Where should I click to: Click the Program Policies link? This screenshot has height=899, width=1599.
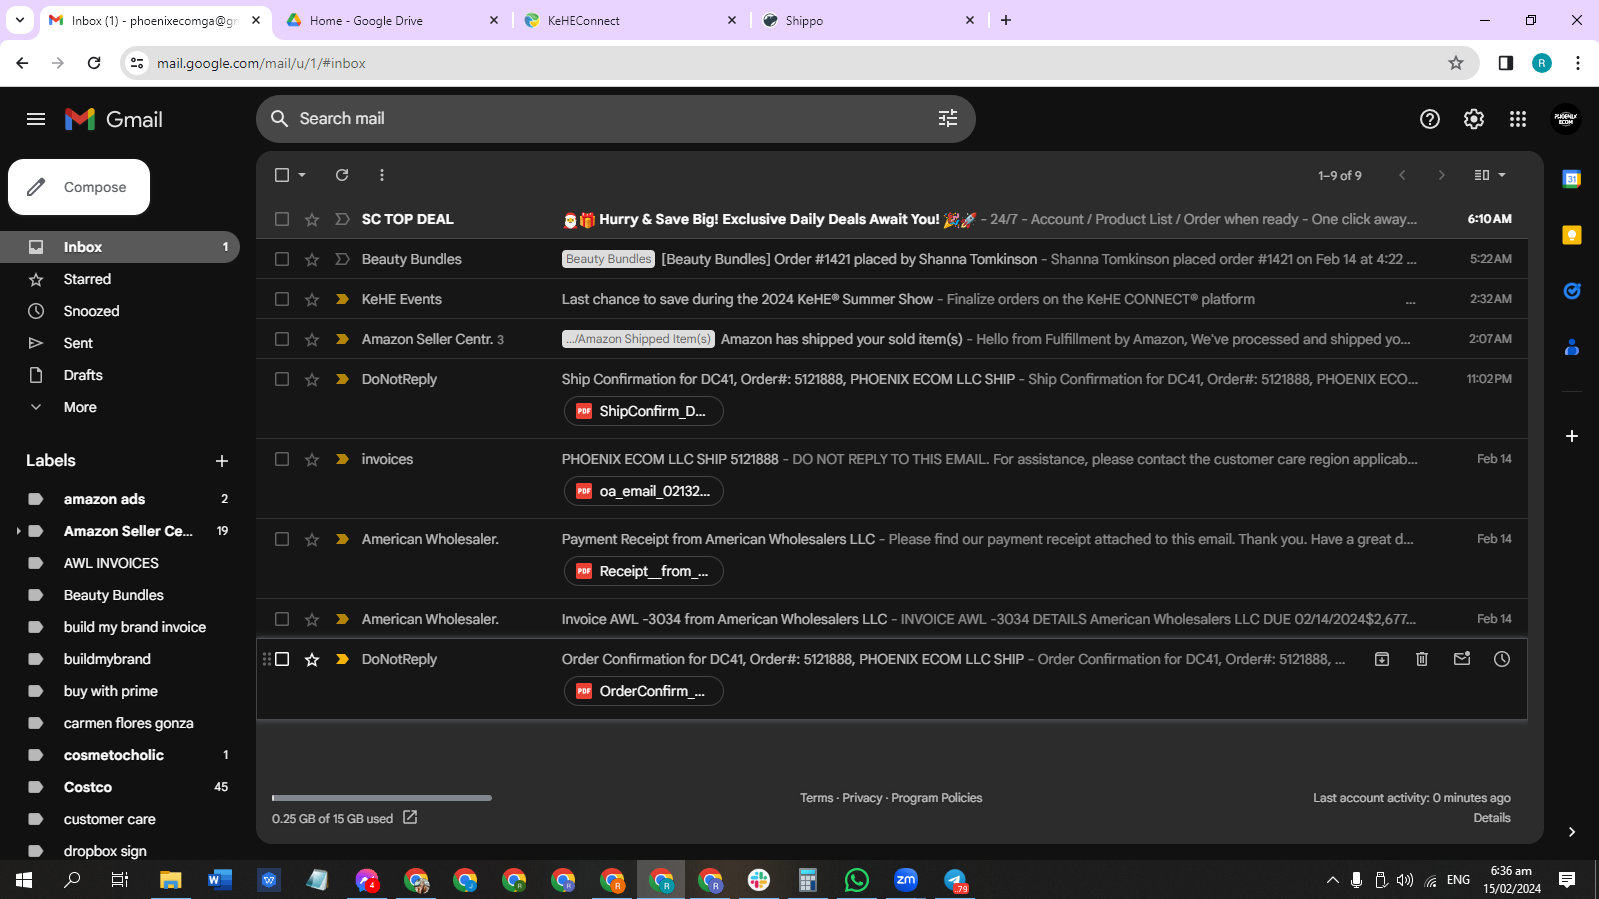[936, 798]
